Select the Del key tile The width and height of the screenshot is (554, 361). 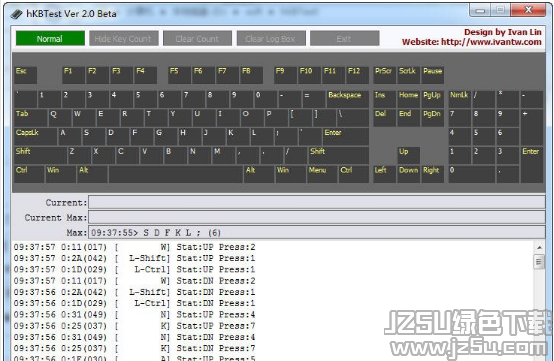[x=384, y=118]
